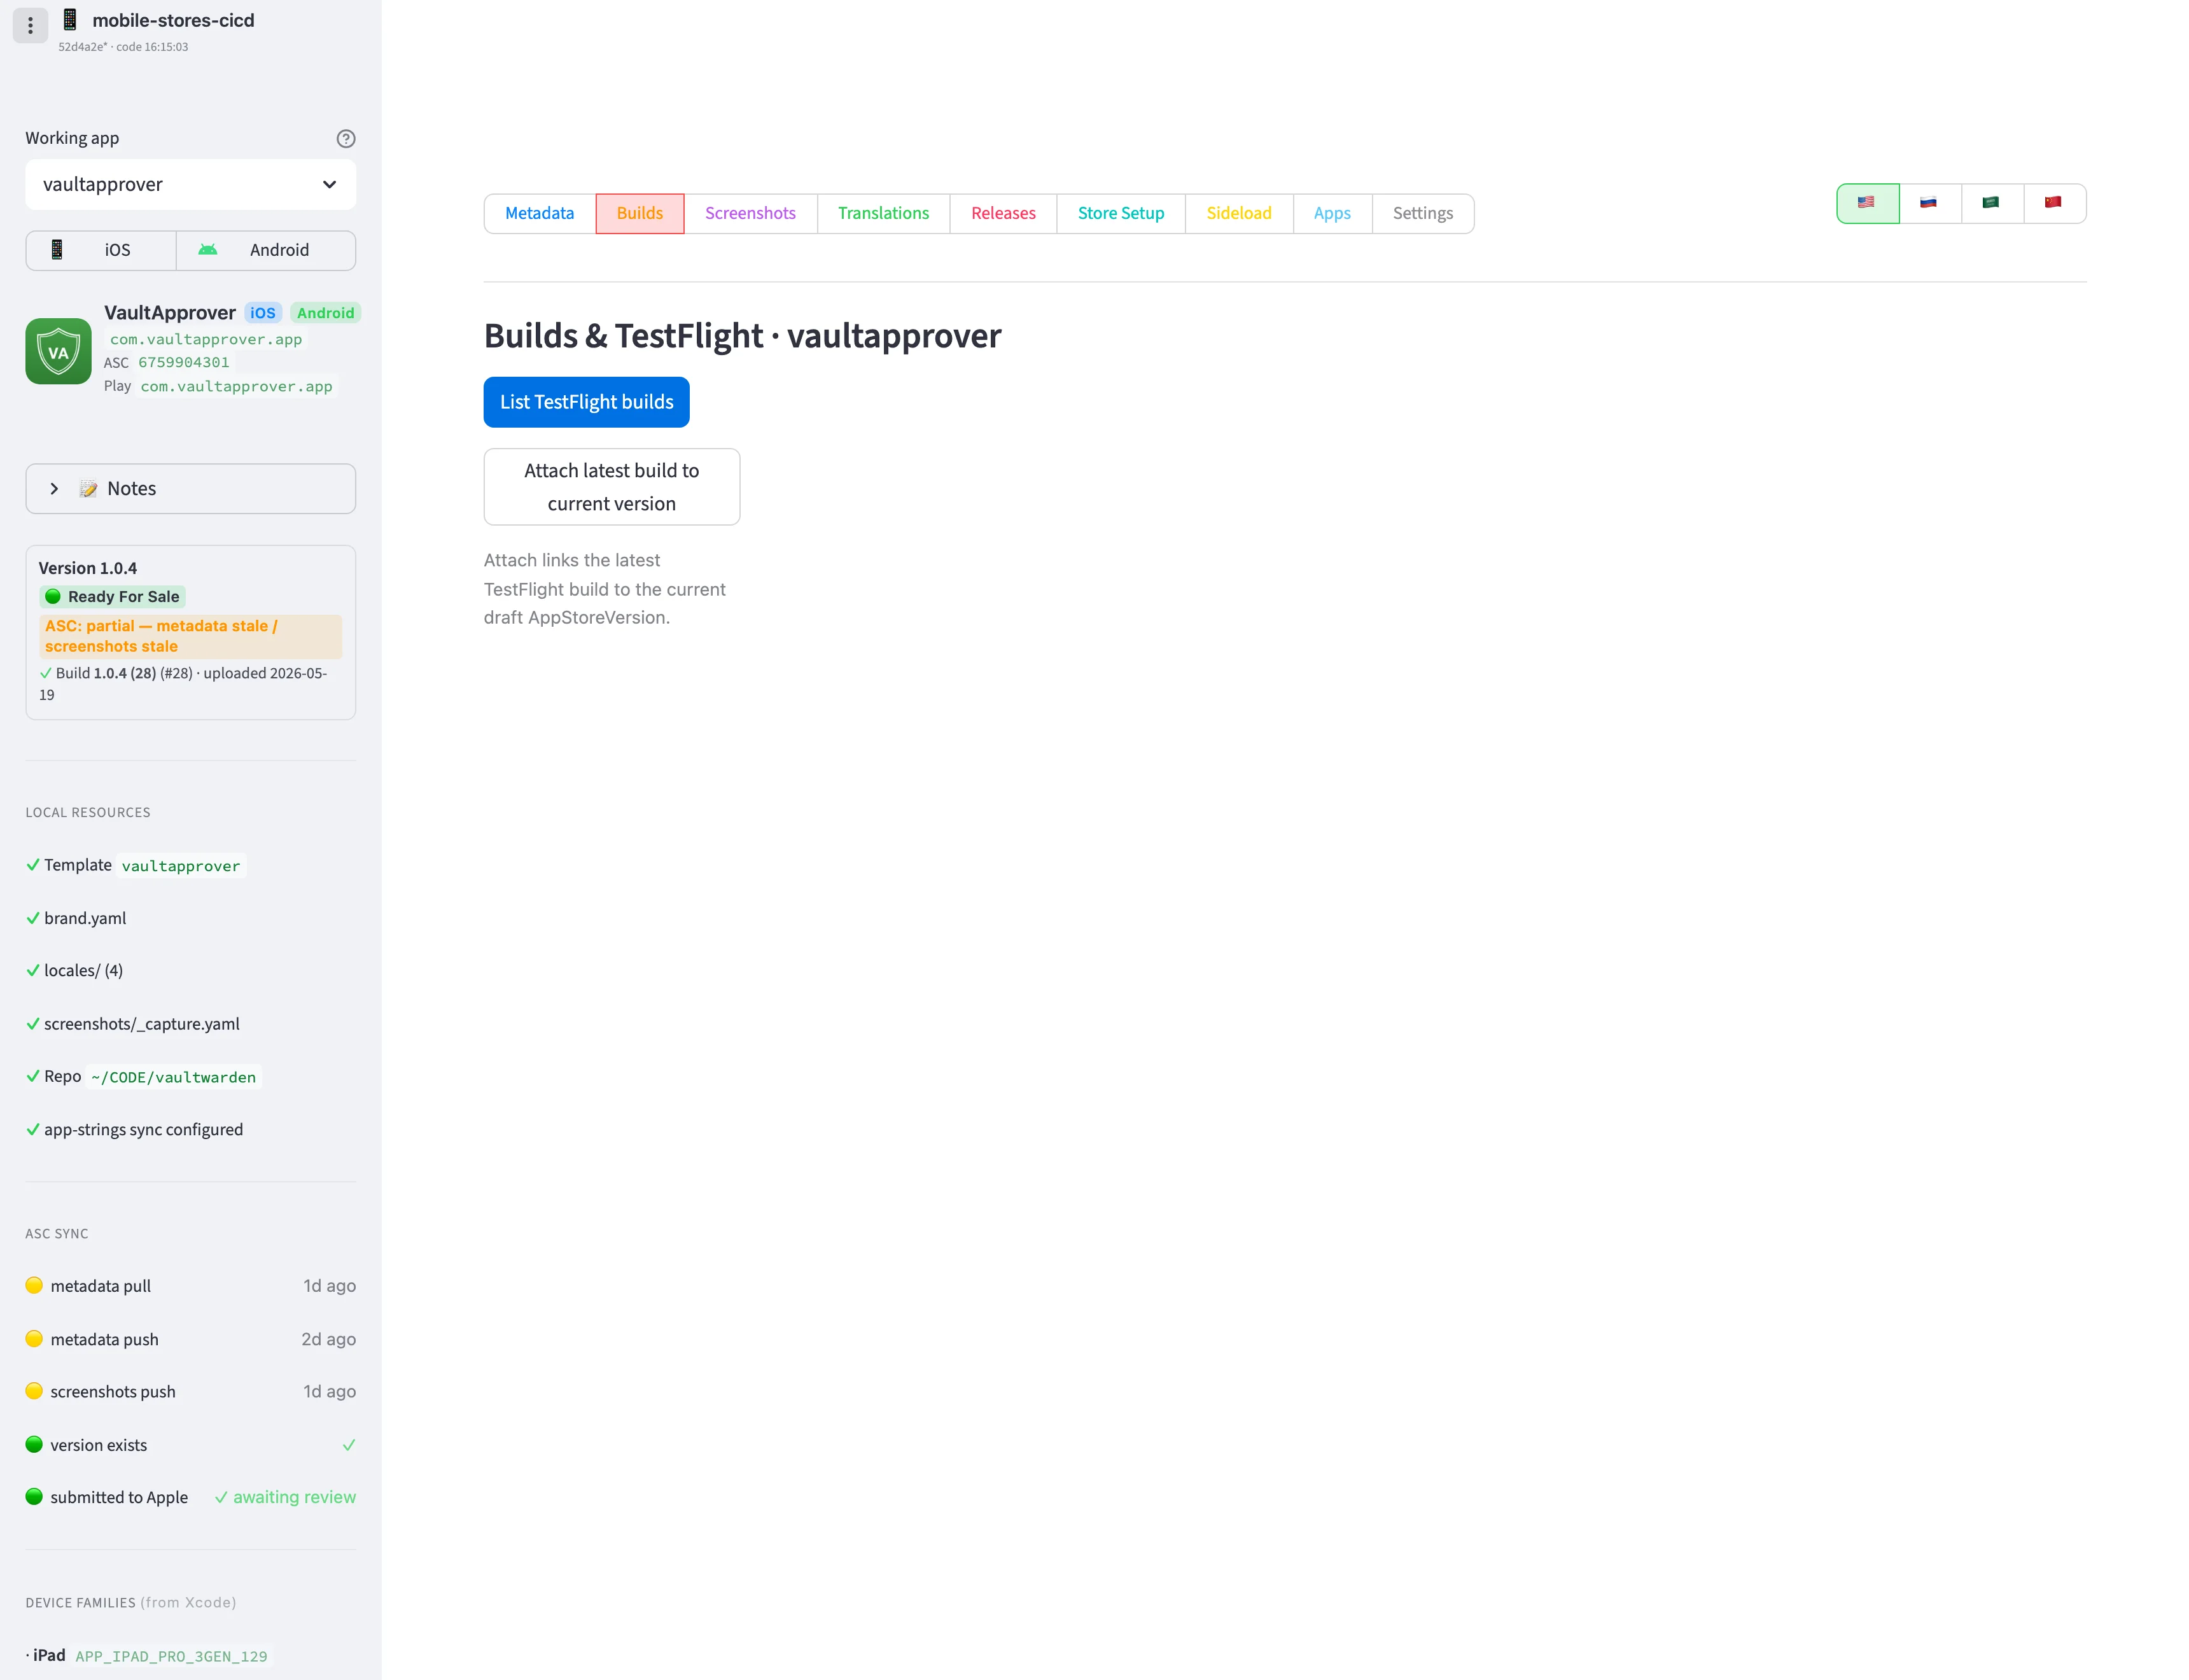Click the Version 1.0.4 heading

point(88,568)
